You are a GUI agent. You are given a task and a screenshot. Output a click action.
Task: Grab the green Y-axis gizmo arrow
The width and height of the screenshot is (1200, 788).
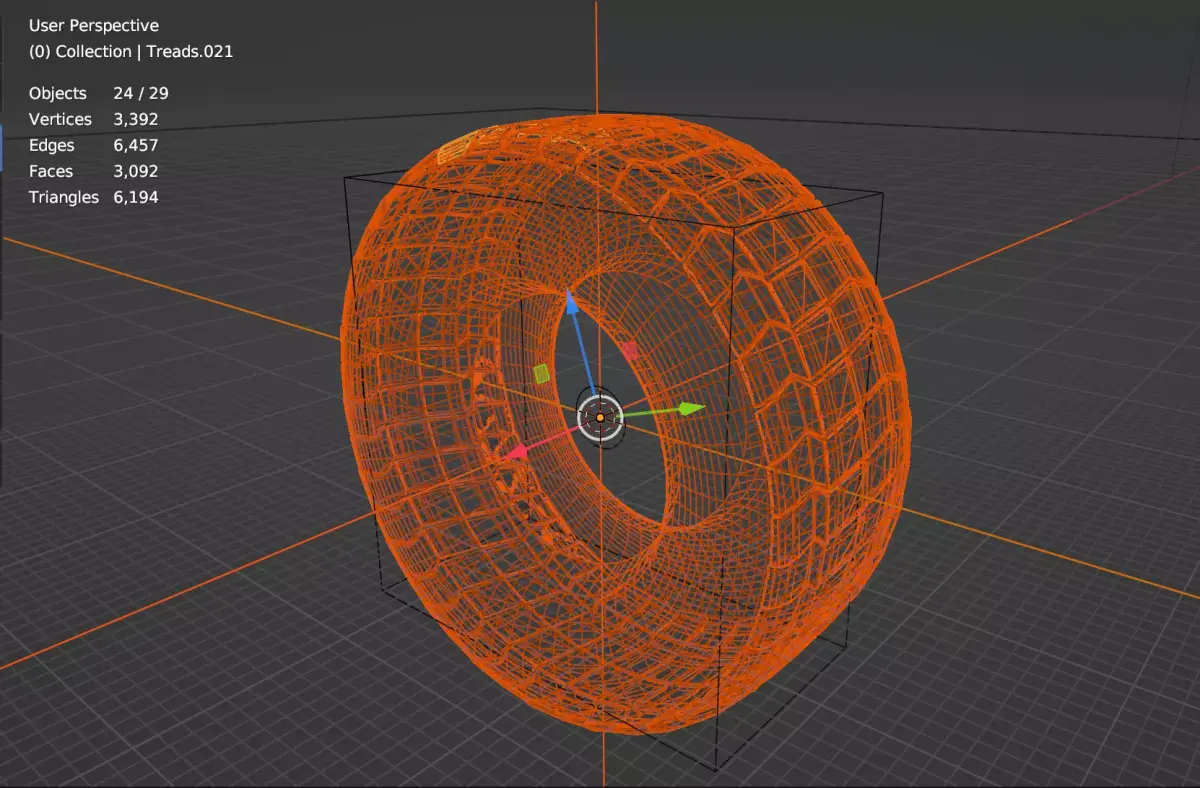tap(691, 408)
